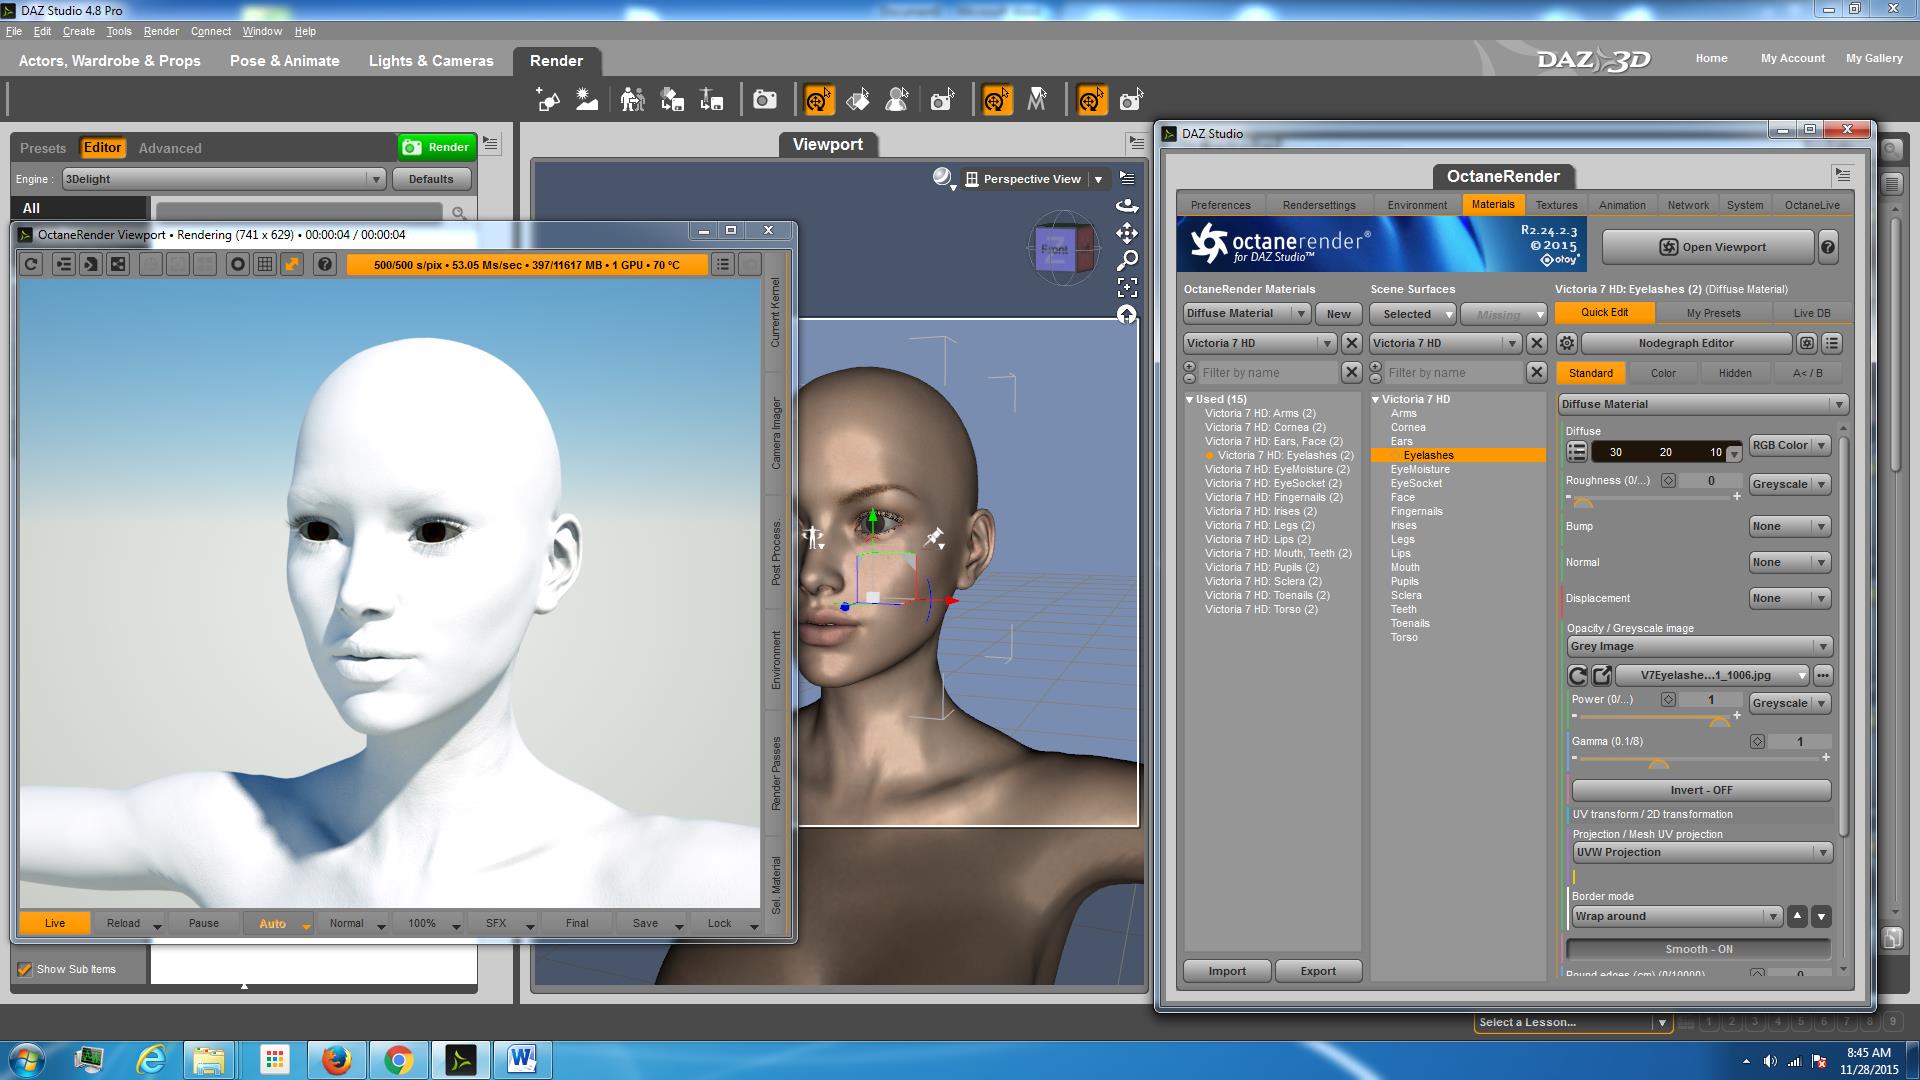Open the UVW Projection dropdown

click(x=1701, y=853)
